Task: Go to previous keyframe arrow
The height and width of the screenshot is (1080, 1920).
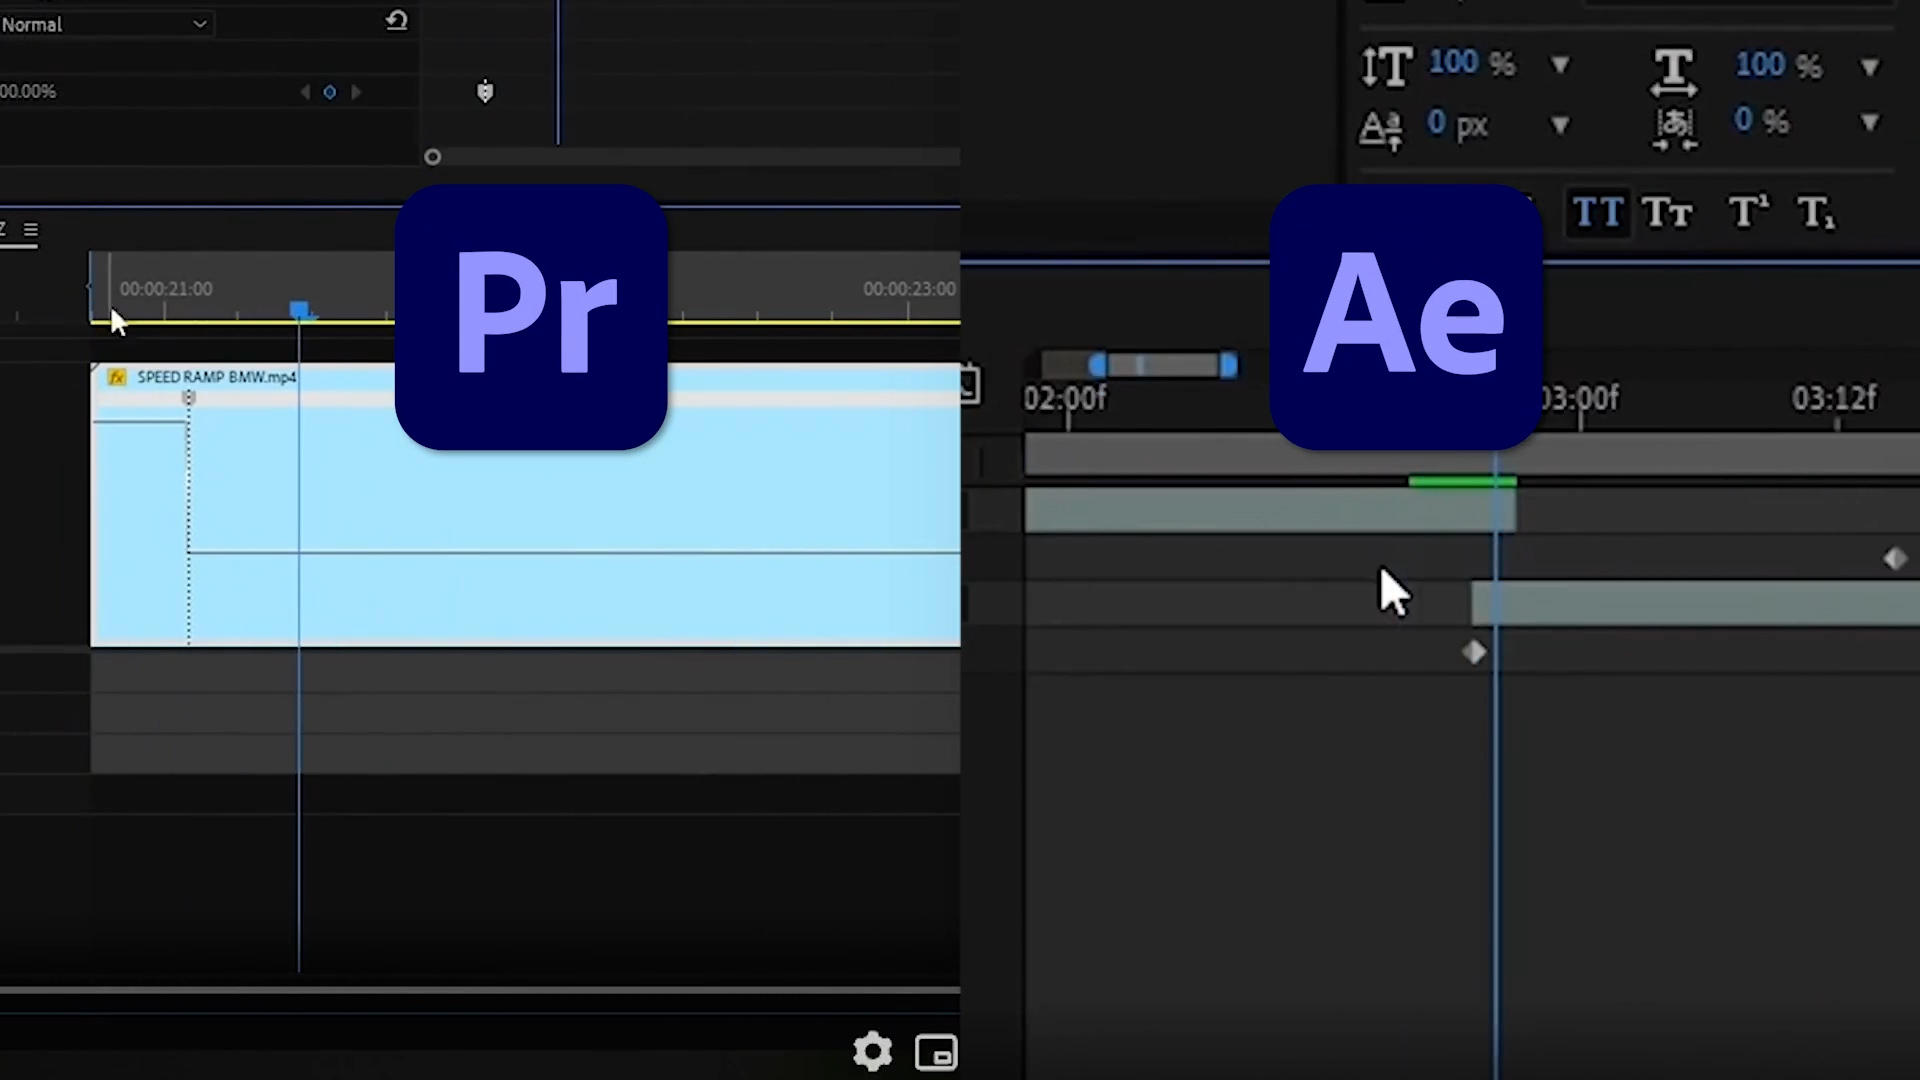Action: tap(305, 92)
